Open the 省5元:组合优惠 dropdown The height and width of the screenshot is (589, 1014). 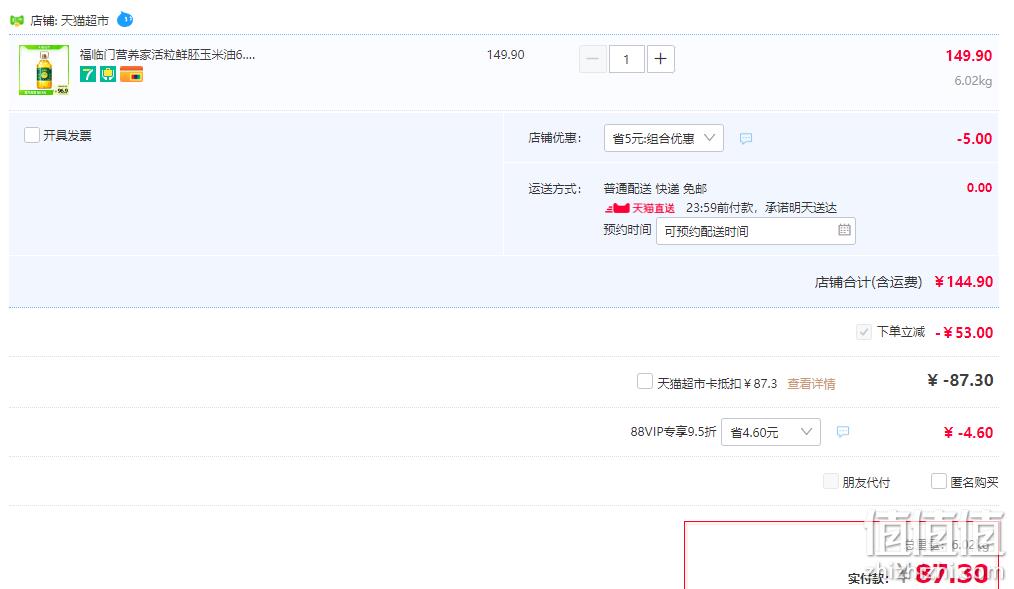point(663,138)
